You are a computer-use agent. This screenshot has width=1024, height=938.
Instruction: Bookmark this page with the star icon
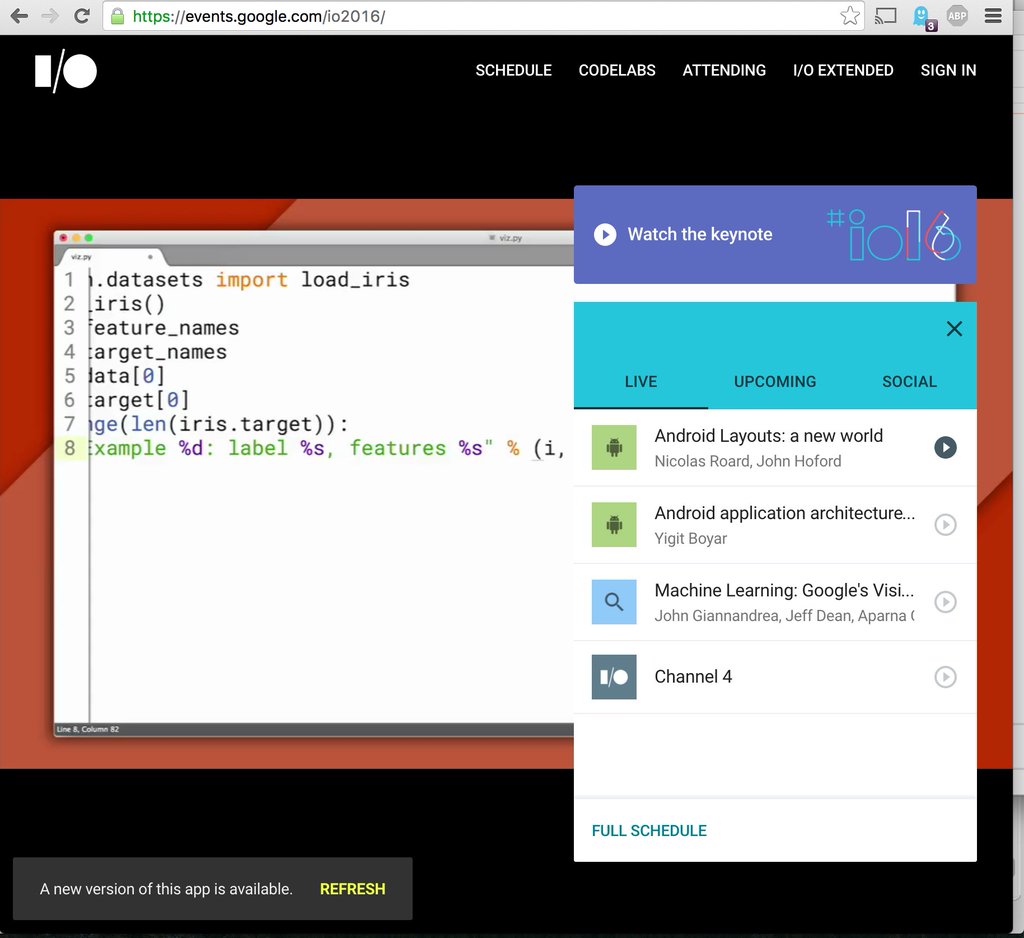(850, 16)
